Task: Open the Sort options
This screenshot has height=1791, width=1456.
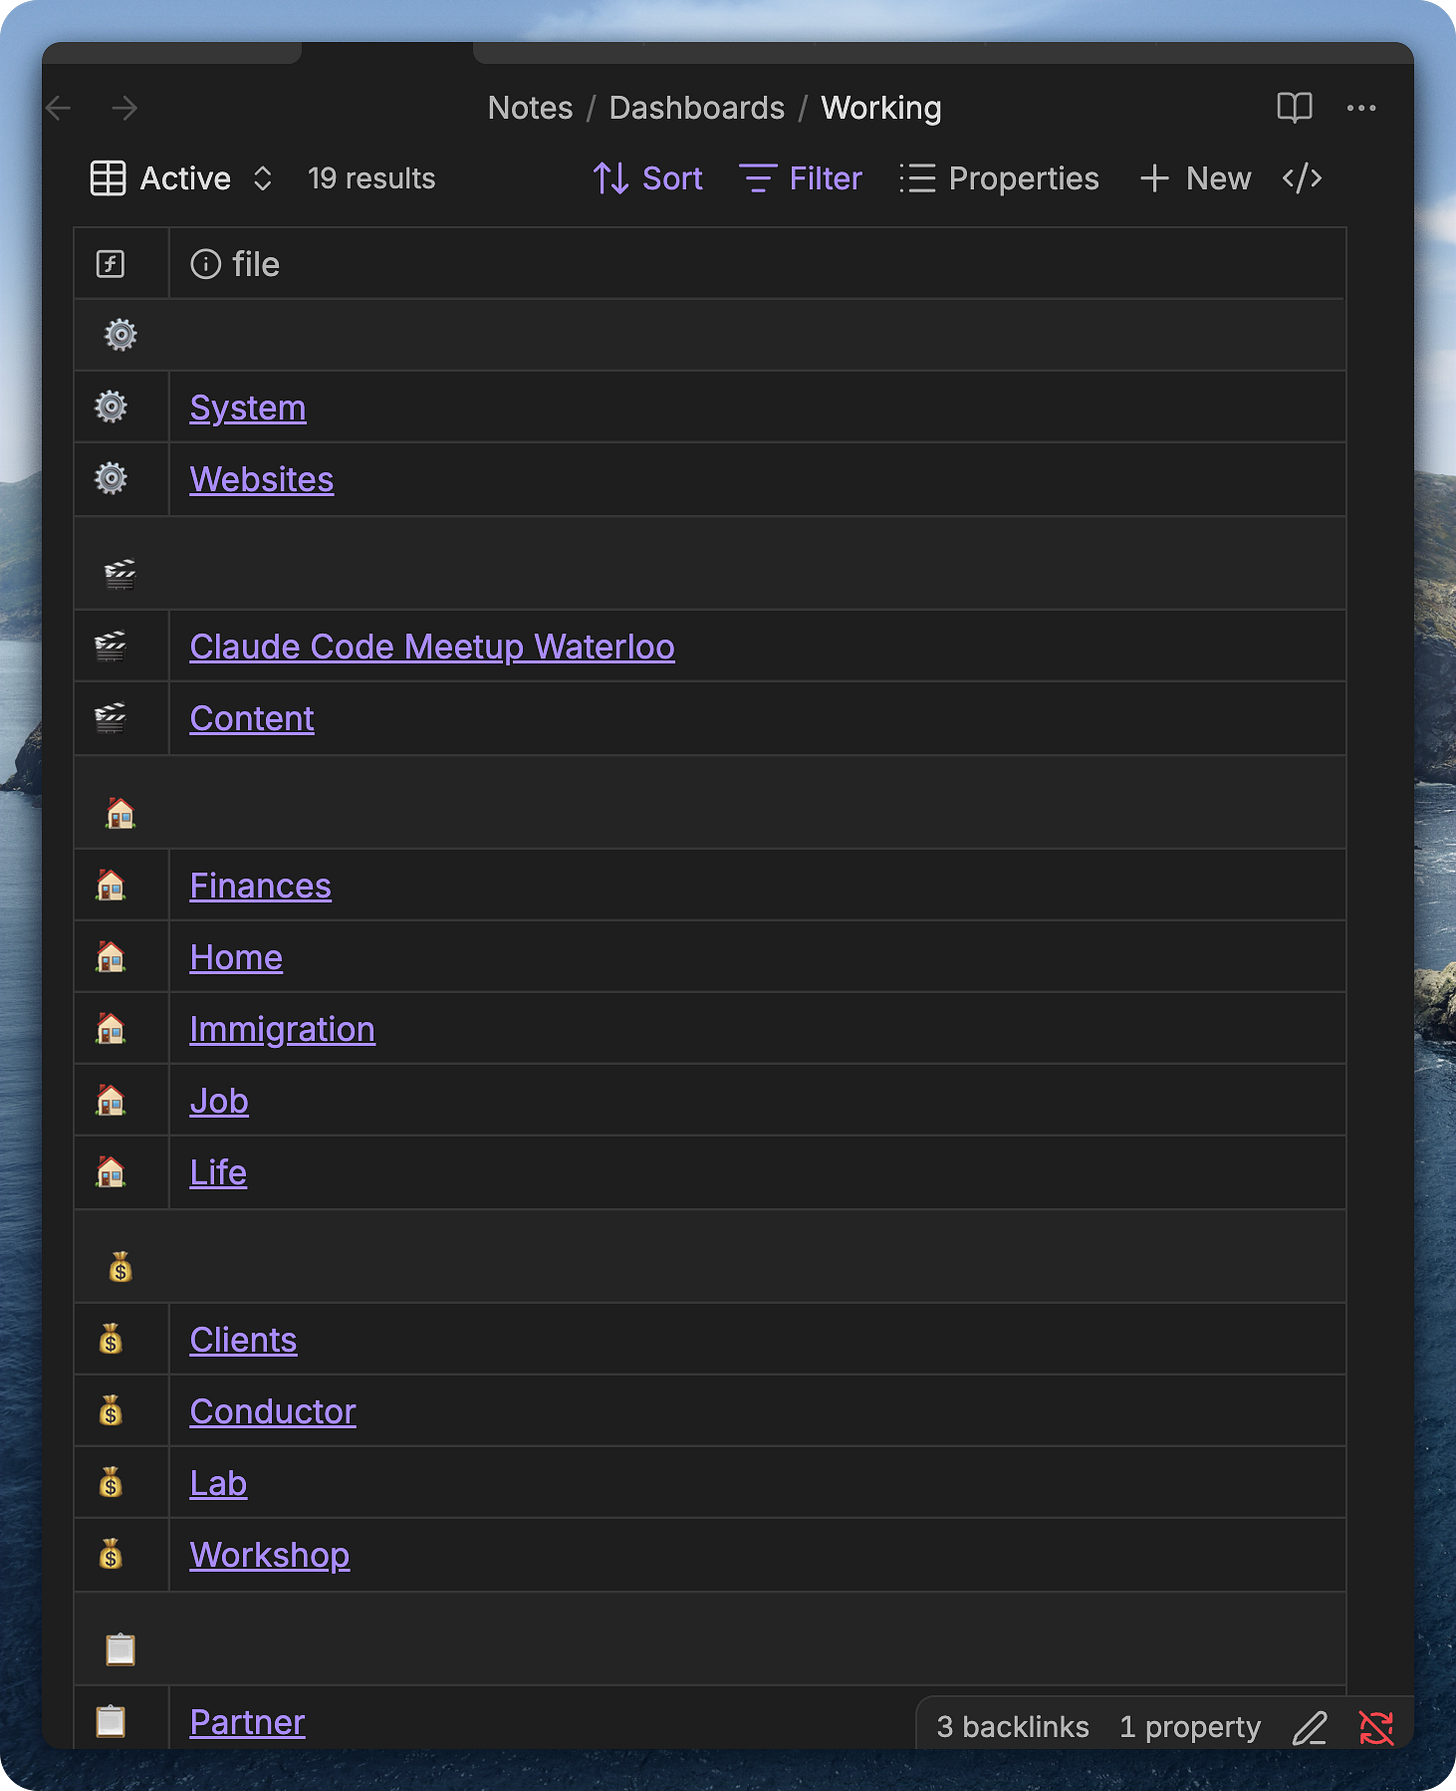Action: pos(647,179)
